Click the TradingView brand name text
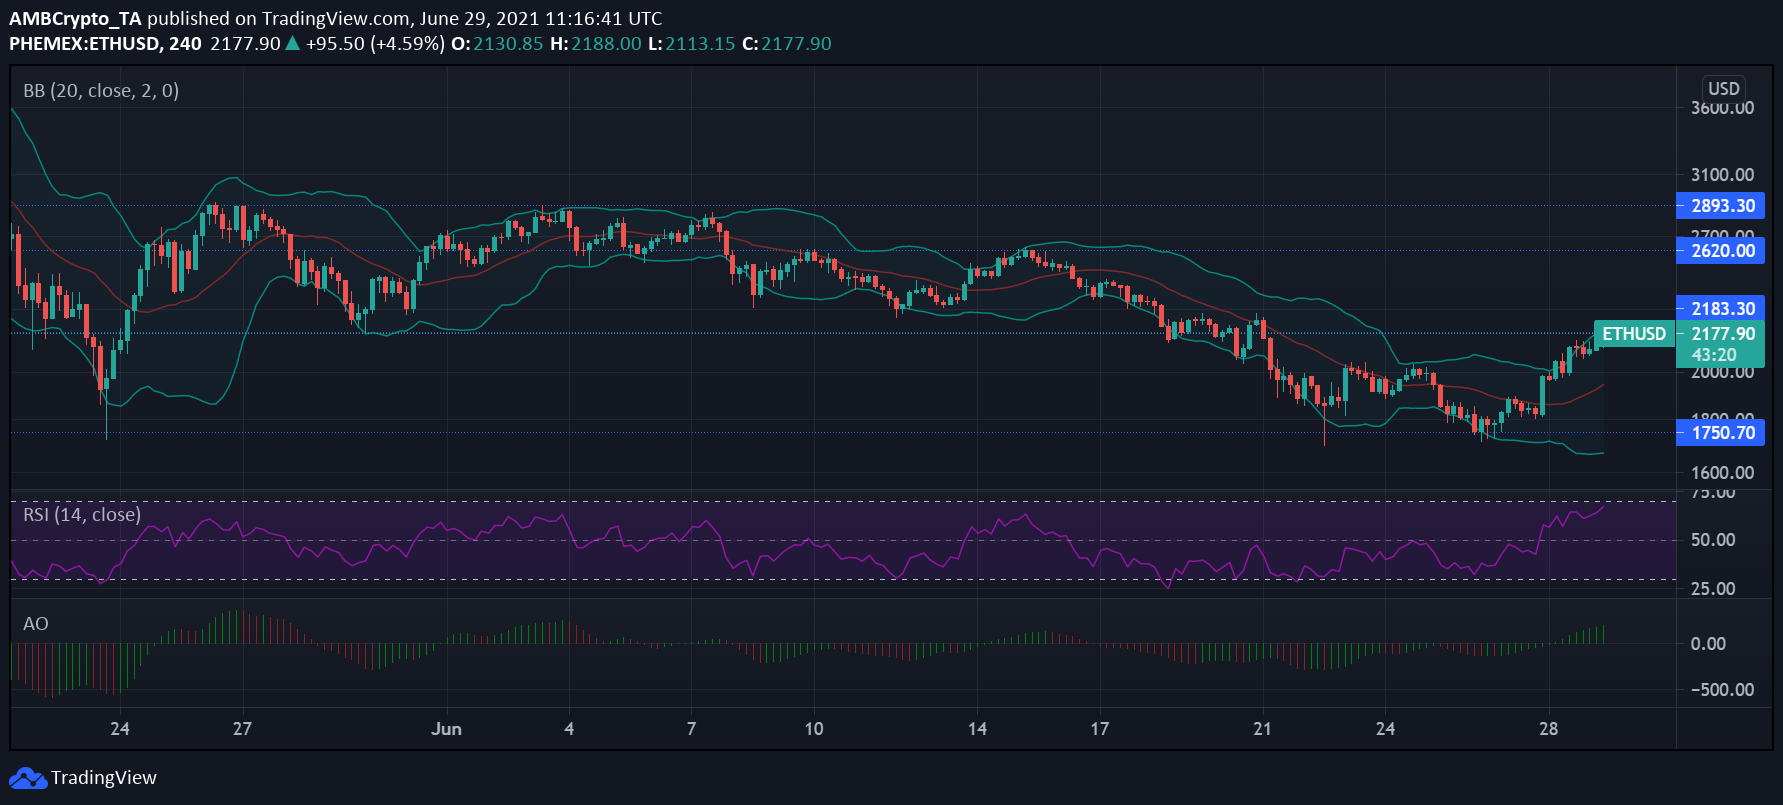The image size is (1783, 805). (x=104, y=778)
